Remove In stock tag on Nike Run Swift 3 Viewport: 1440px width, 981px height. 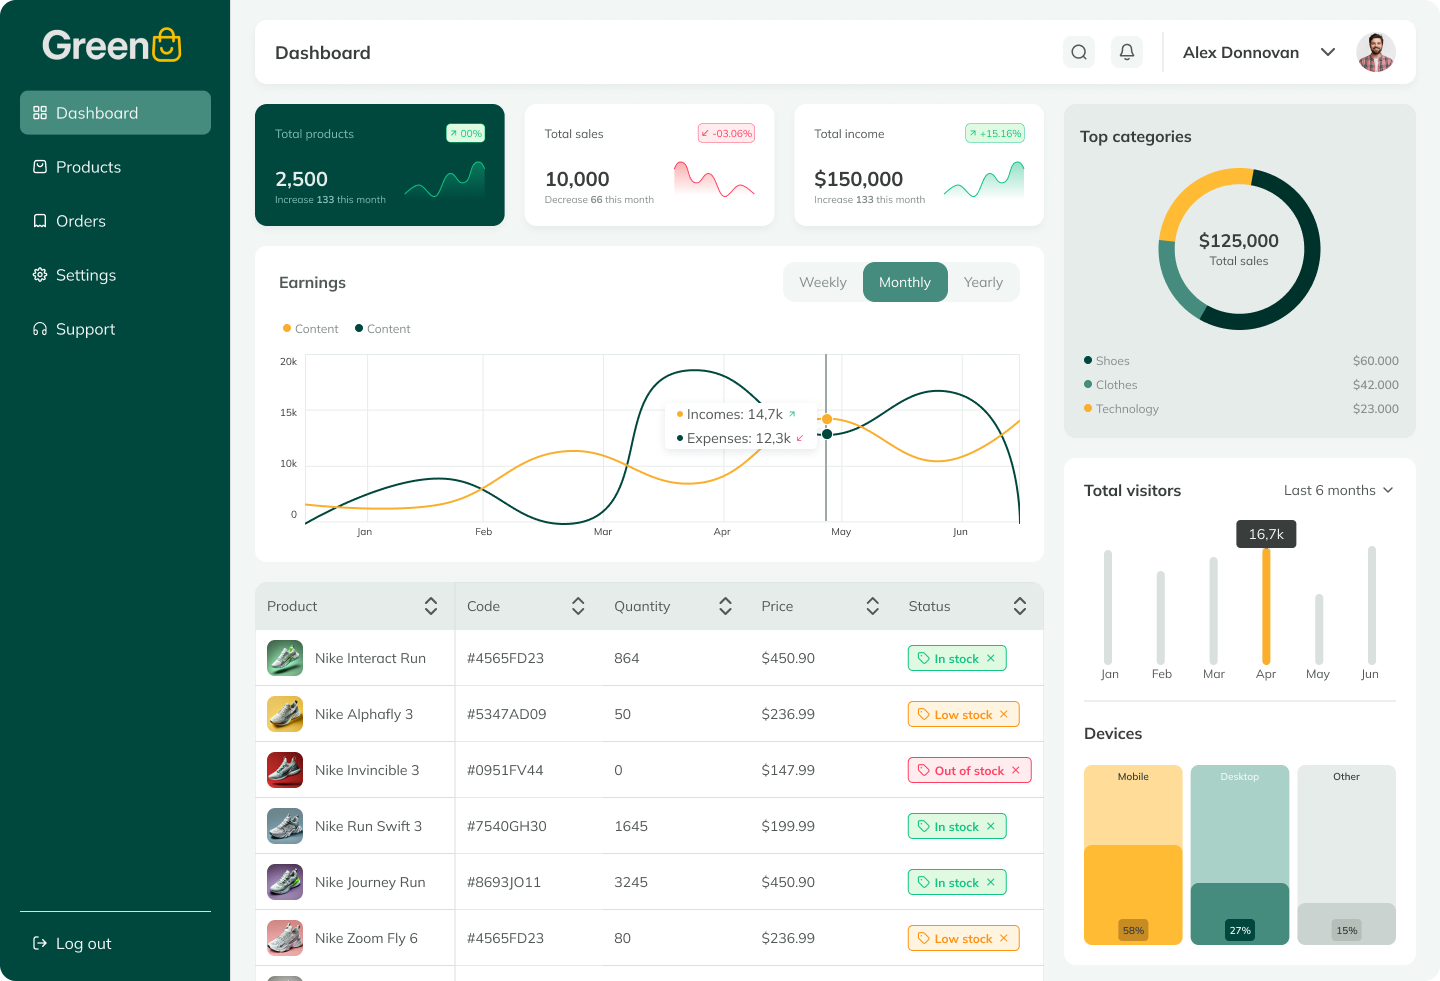[991, 826]
